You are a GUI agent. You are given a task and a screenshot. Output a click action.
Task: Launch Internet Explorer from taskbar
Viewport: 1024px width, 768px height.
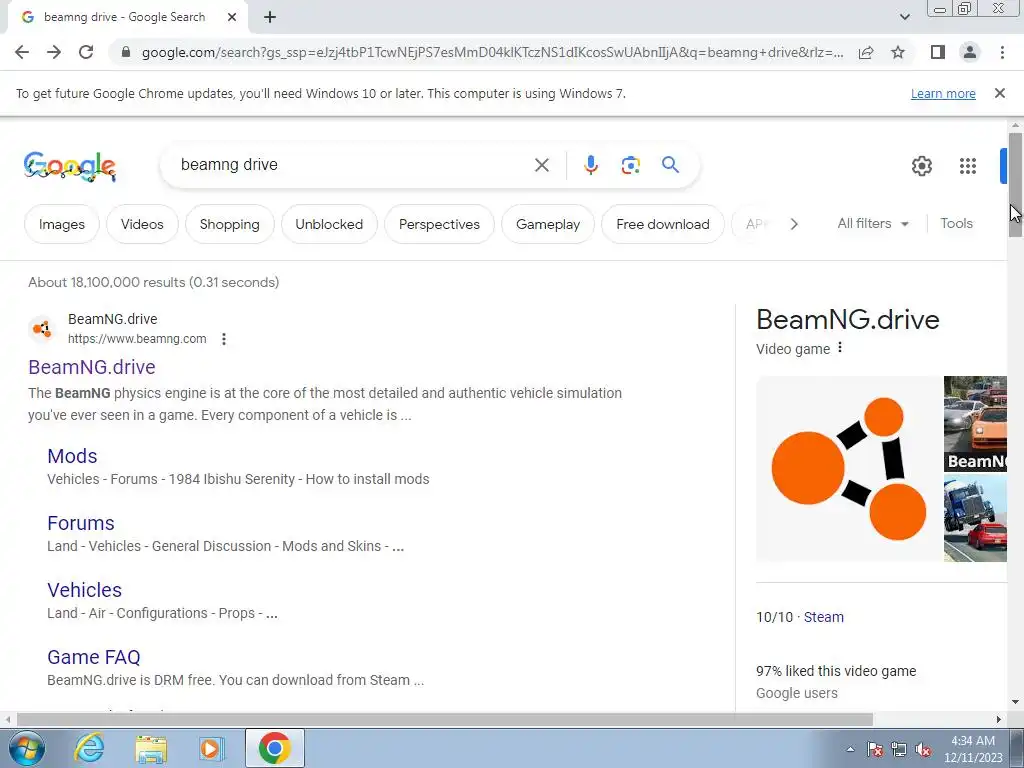click(x=89, y=748)
